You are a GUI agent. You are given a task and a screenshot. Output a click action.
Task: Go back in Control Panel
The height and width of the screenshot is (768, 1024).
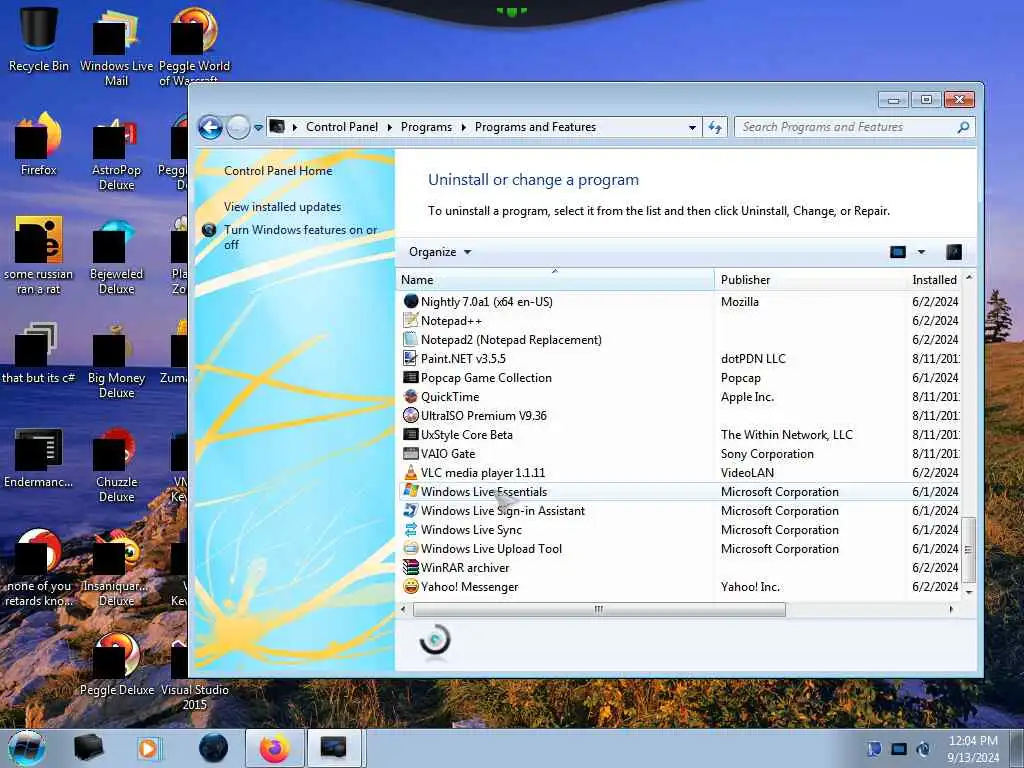210,127
